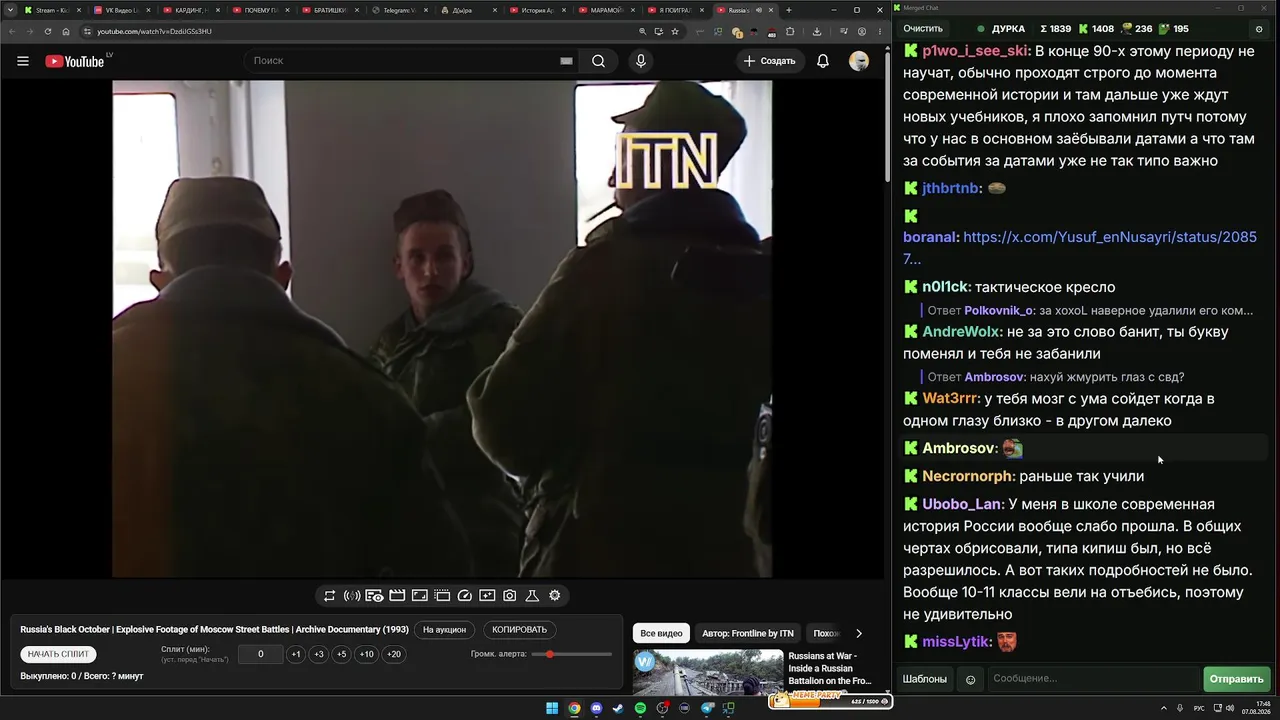Click the Сплит minutes number field

coord(261,654)
